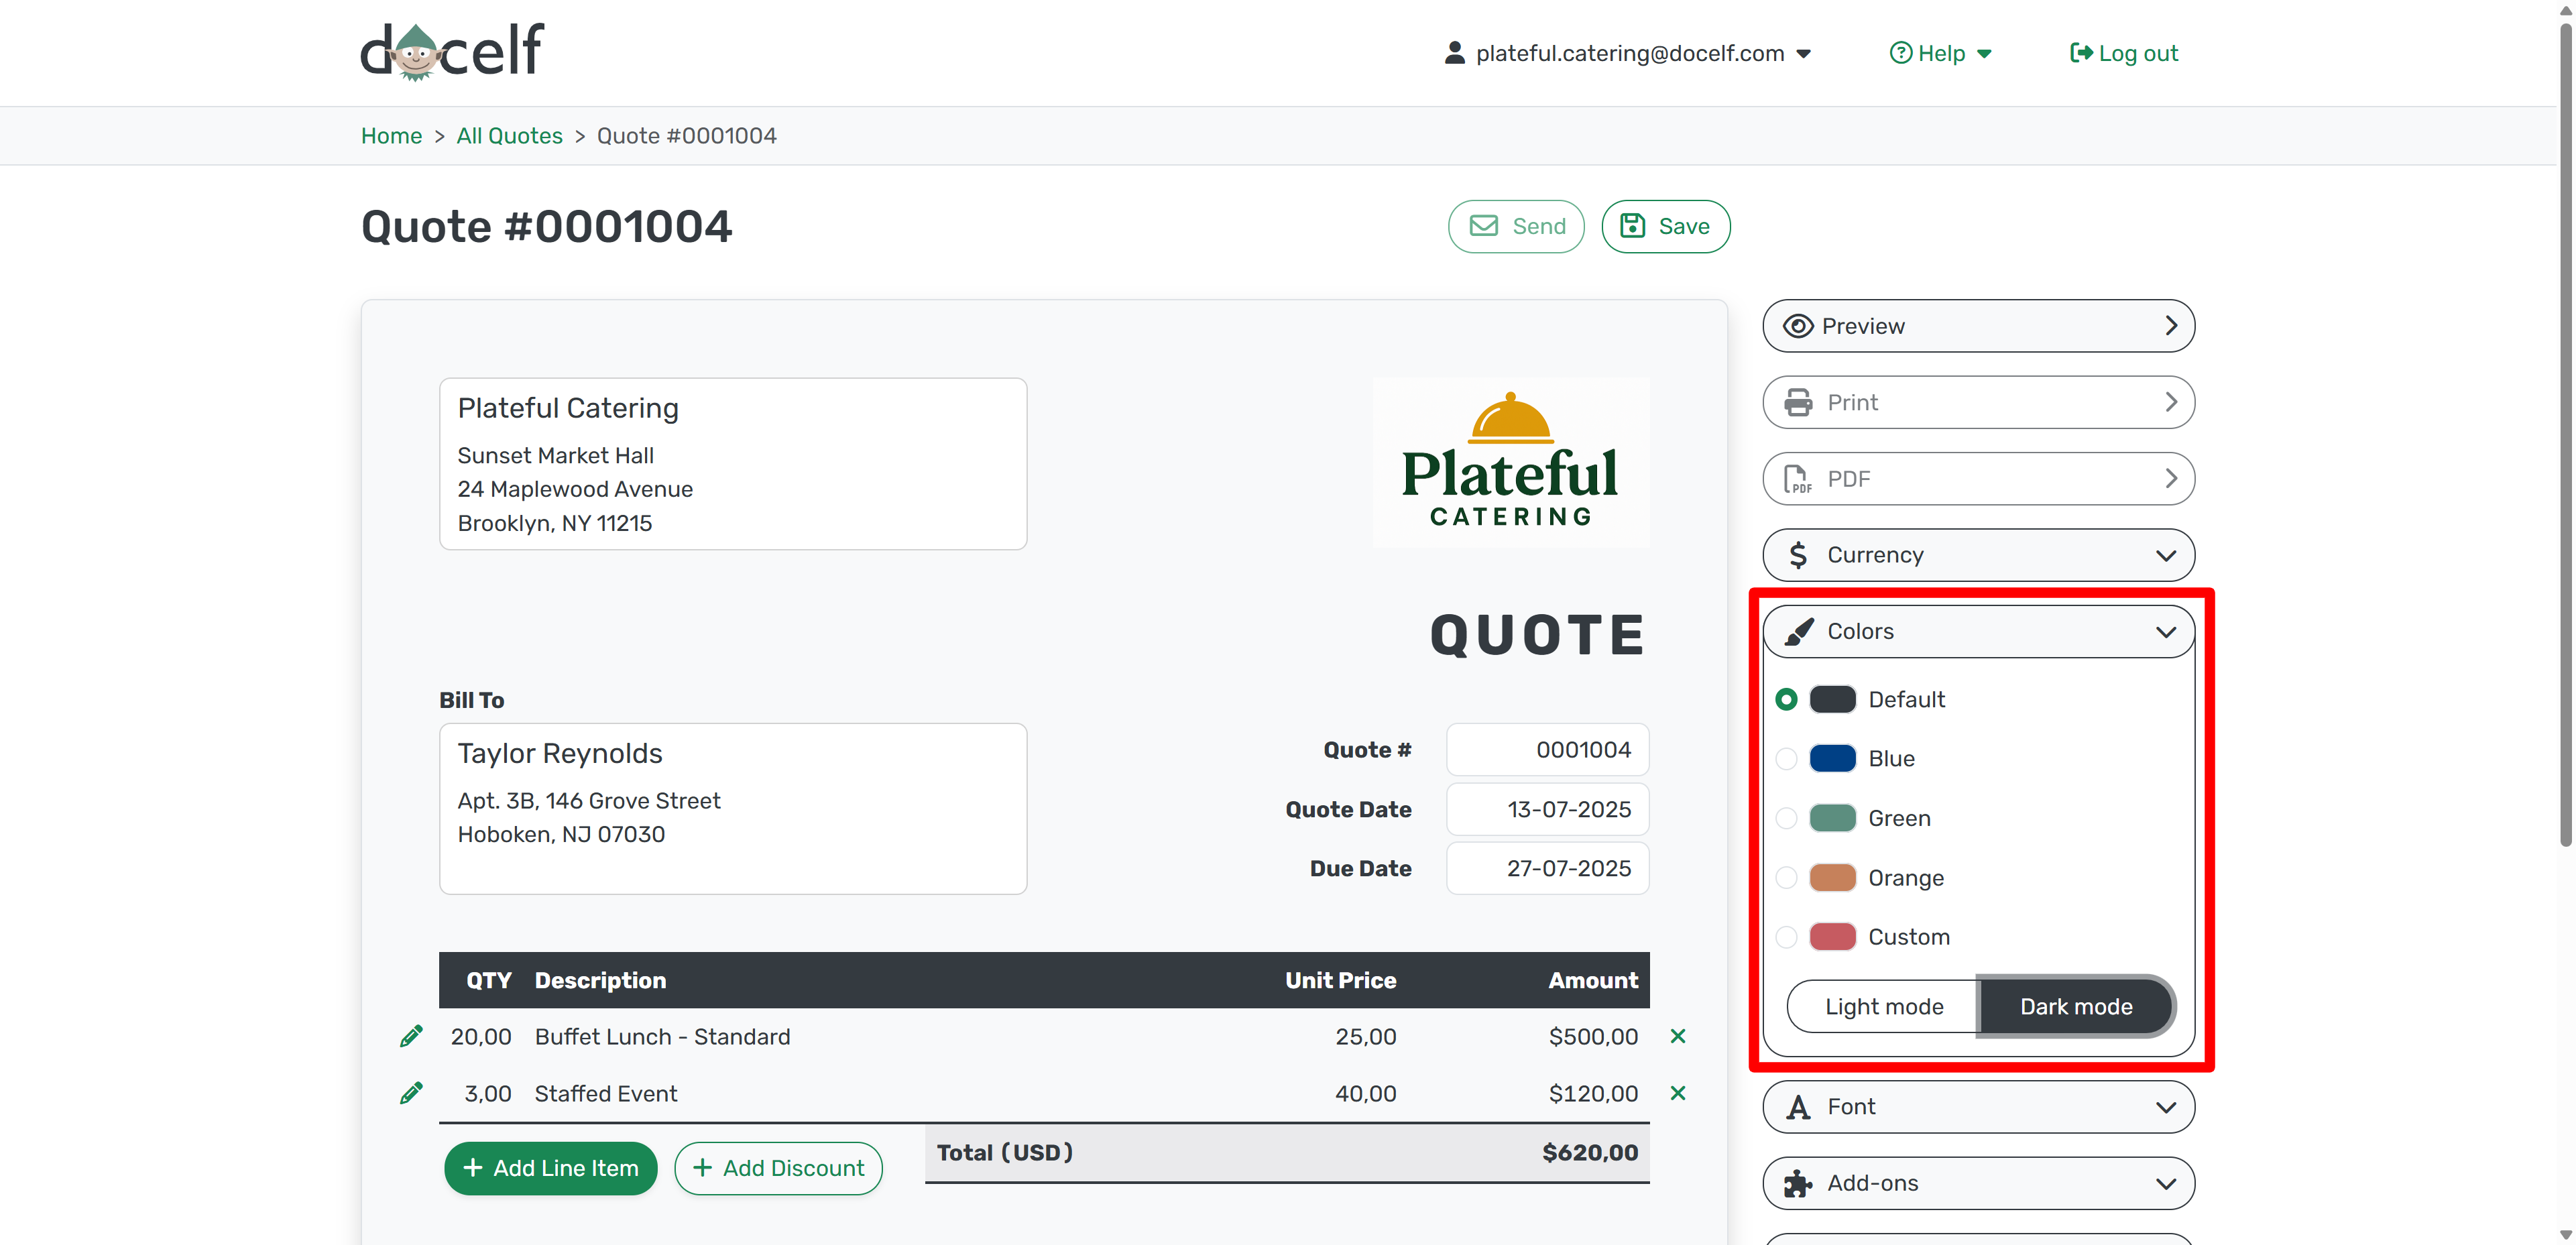Switch to Light mode
The image size is (2576, 1245).
pos(1883,1006)
